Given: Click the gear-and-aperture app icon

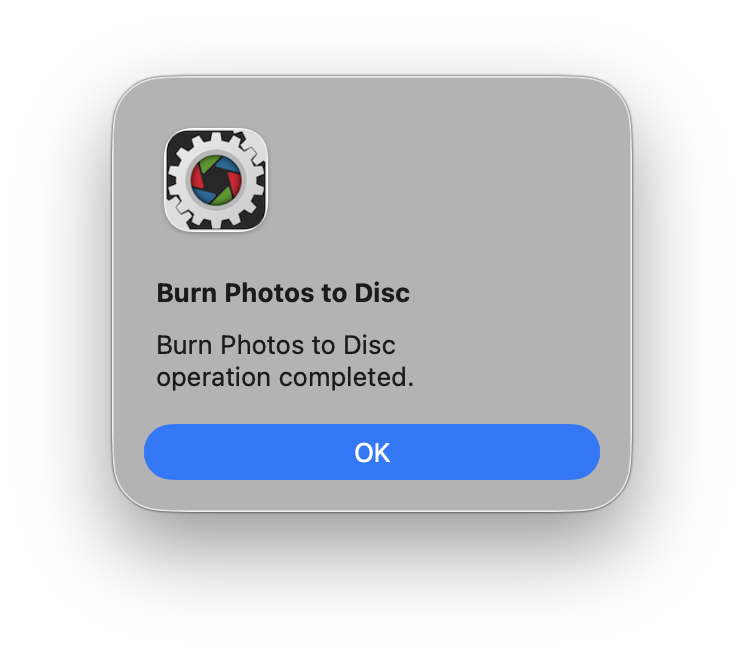Looking at the screenshot, I should click(x=216, y=180).
